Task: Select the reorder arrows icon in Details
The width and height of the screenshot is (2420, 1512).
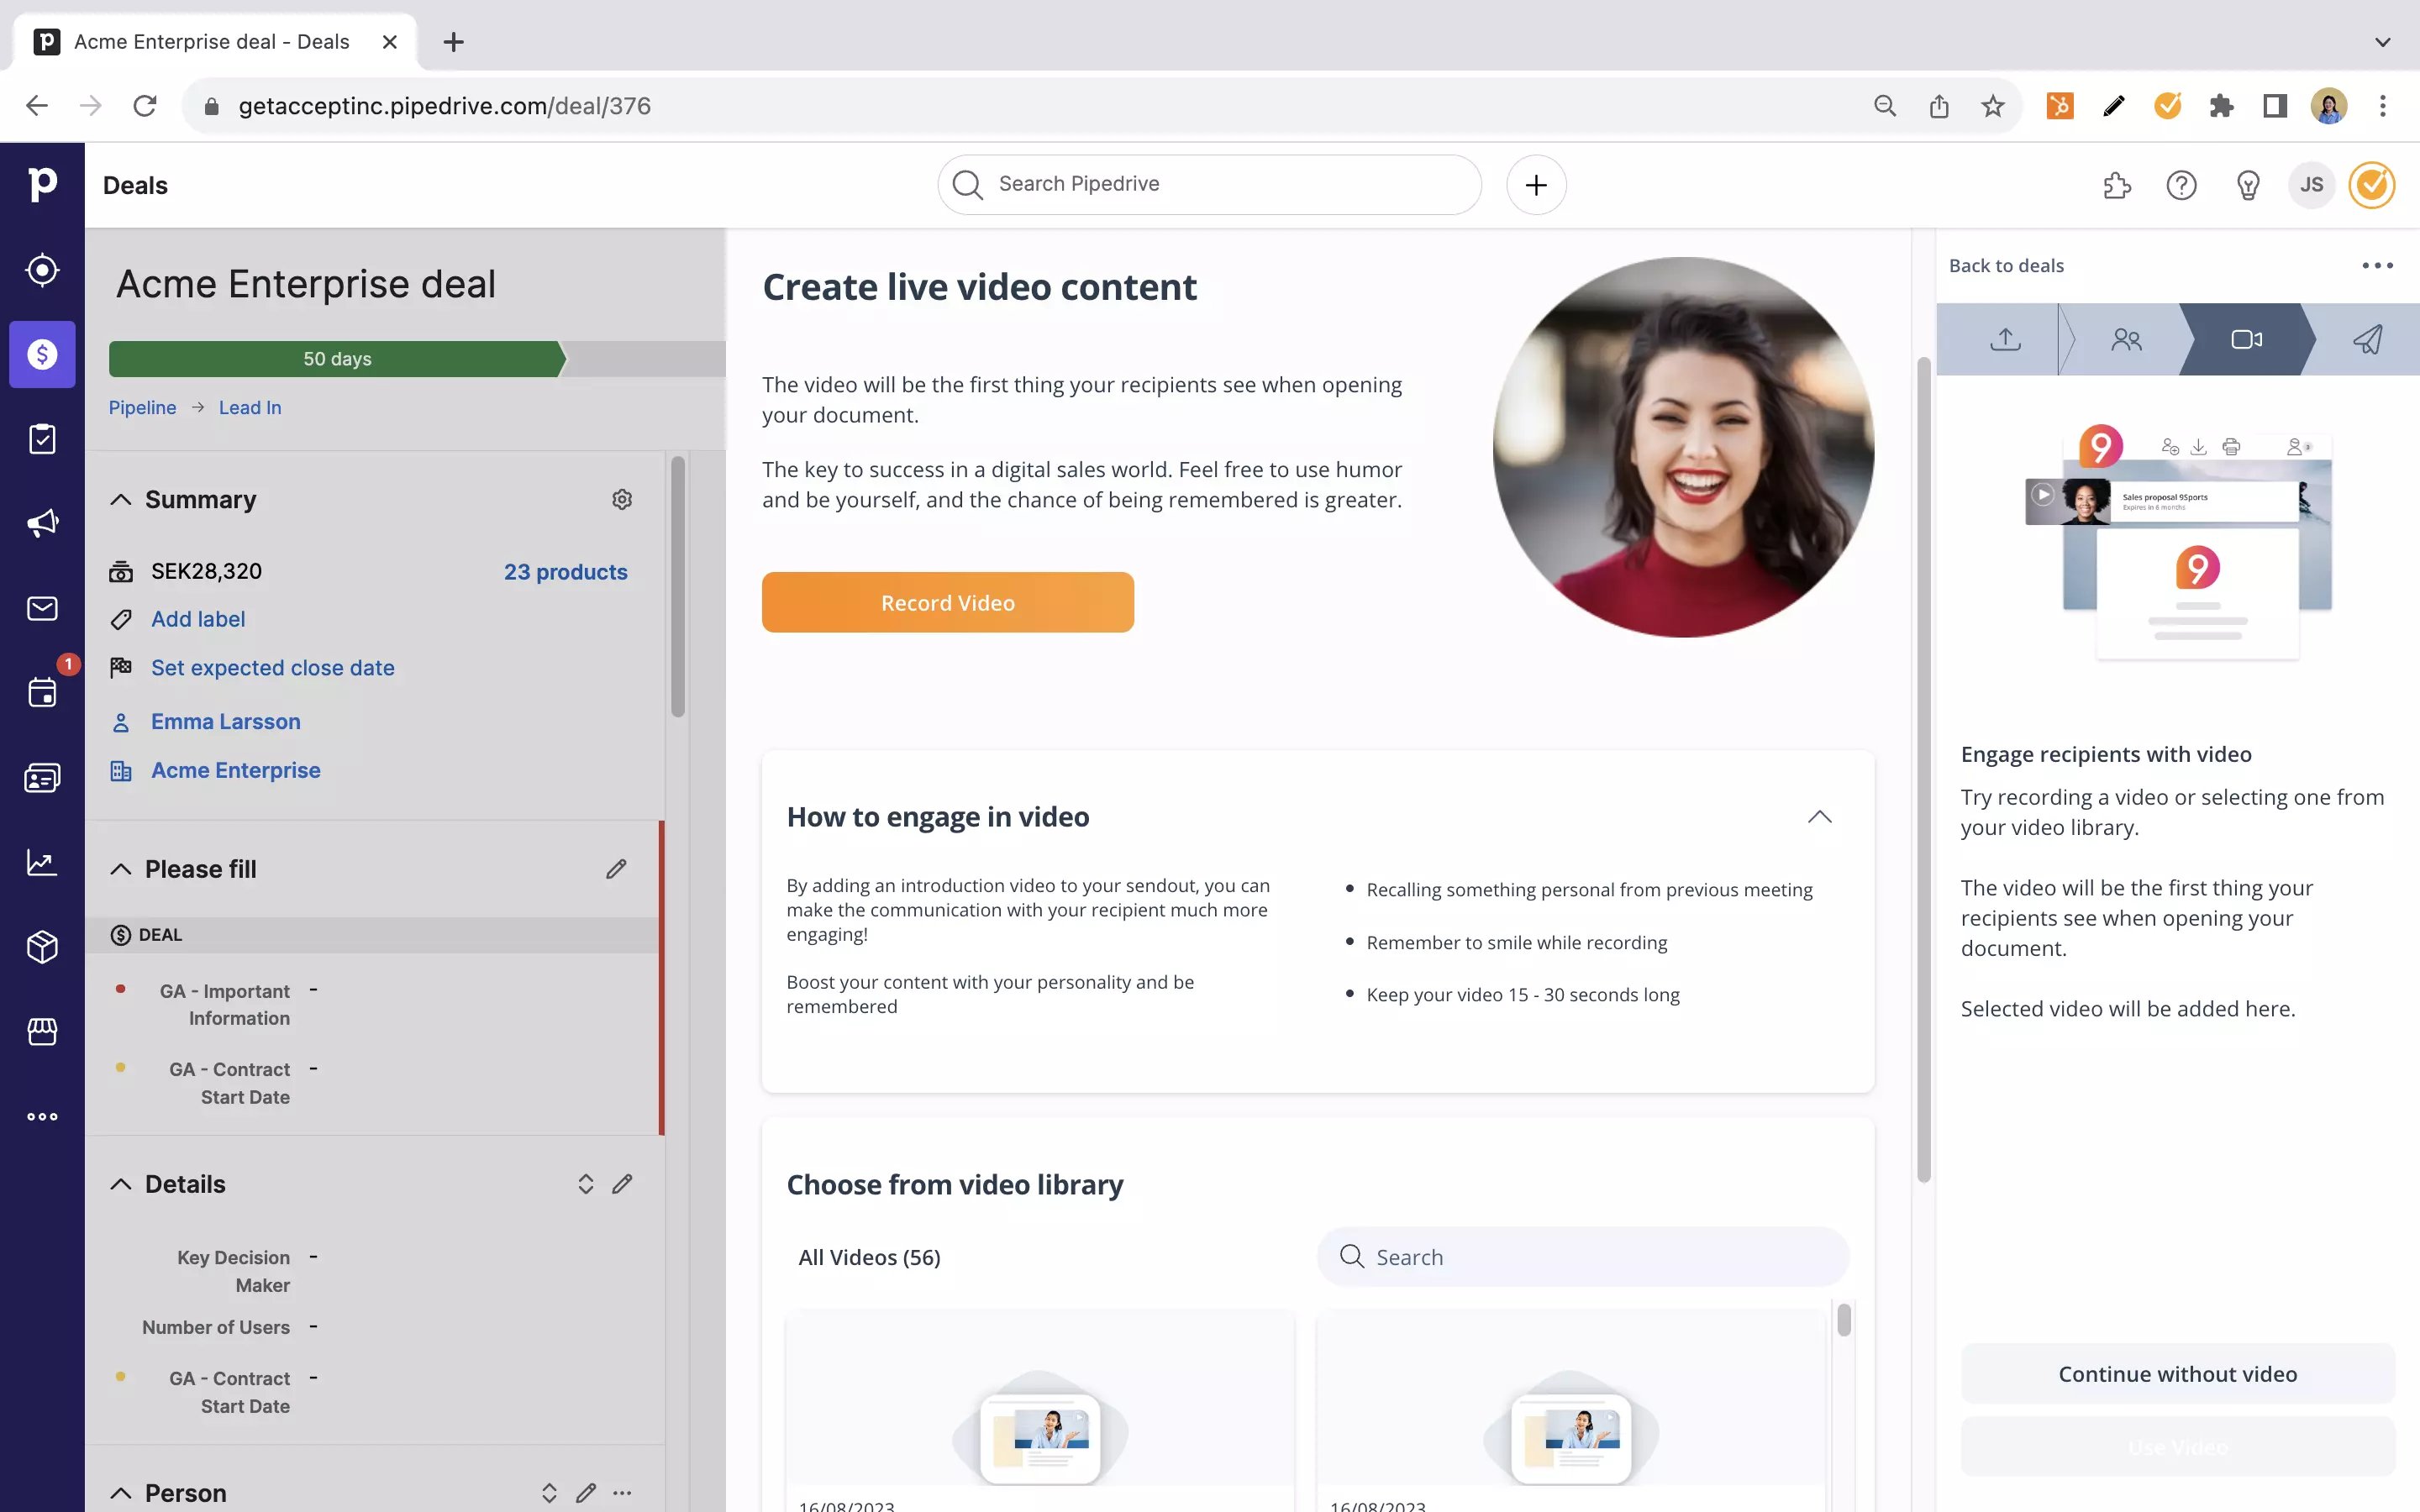Action: tap(582, 1183)
